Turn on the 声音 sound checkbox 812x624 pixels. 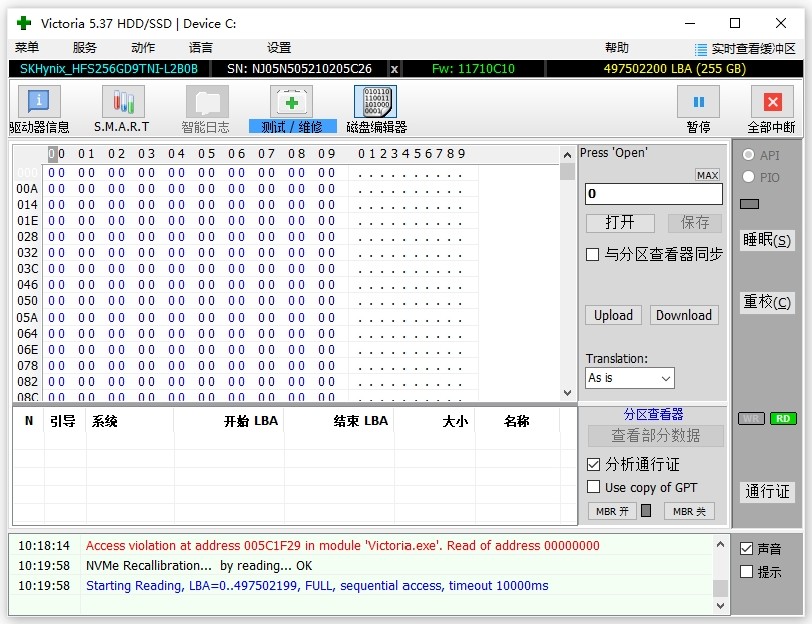746,549
